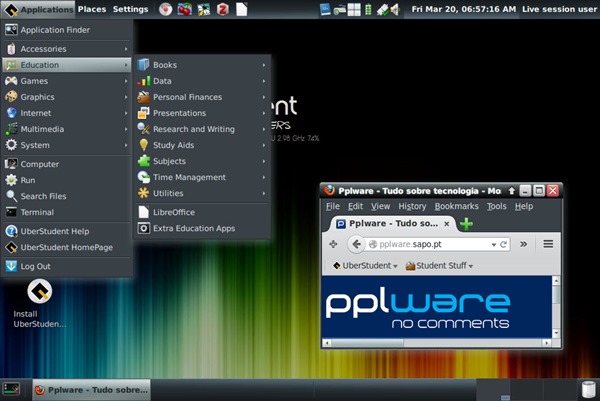600x401 pixels.
Task: Close the Pplware tab in Firefox
Action: click(x=447, y=224)
